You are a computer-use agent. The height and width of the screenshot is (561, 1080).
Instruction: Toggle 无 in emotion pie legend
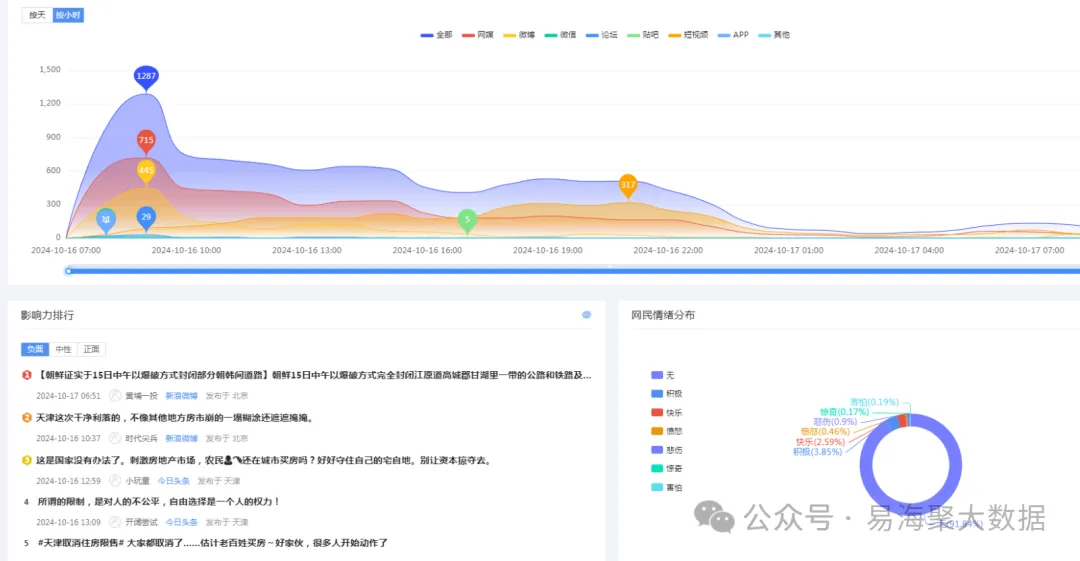[663, 376]
